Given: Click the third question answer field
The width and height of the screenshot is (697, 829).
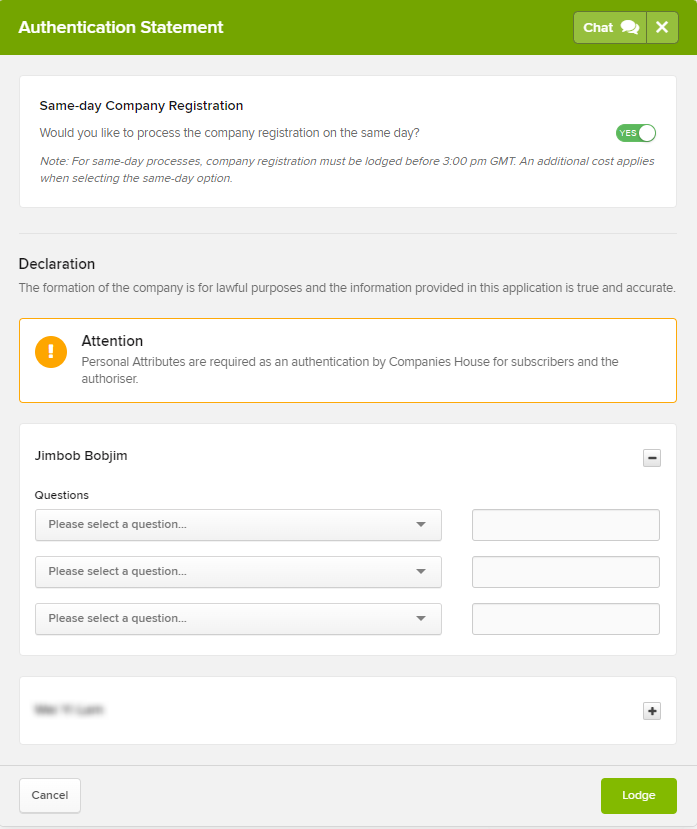Looking at the screenshot, I should [565, 619].
